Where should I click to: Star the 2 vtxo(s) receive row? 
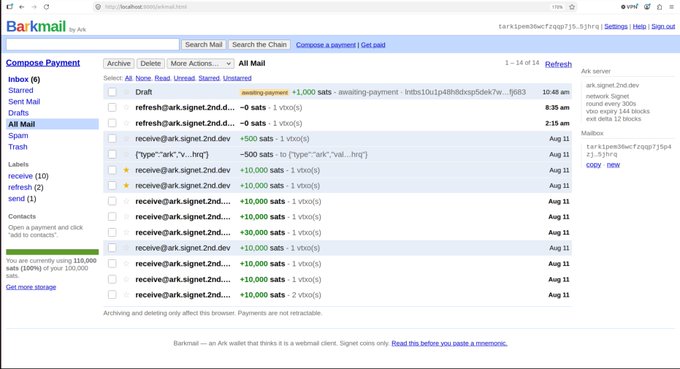(126, 295)
